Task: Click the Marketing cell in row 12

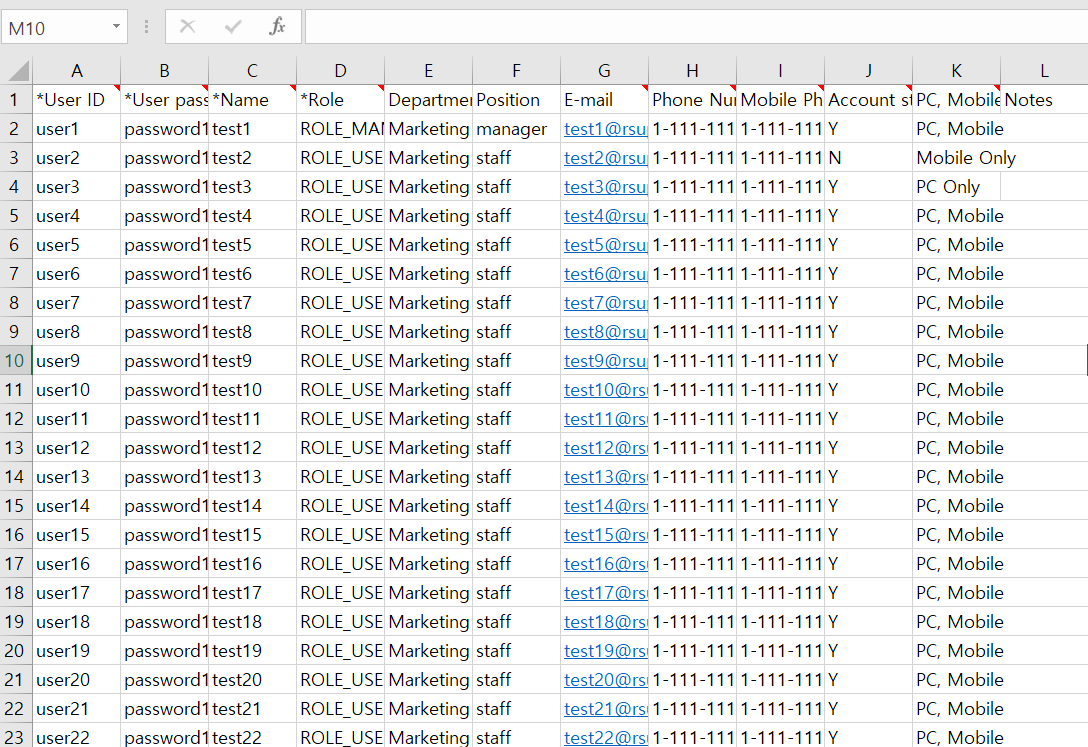Action: [428, 419]
